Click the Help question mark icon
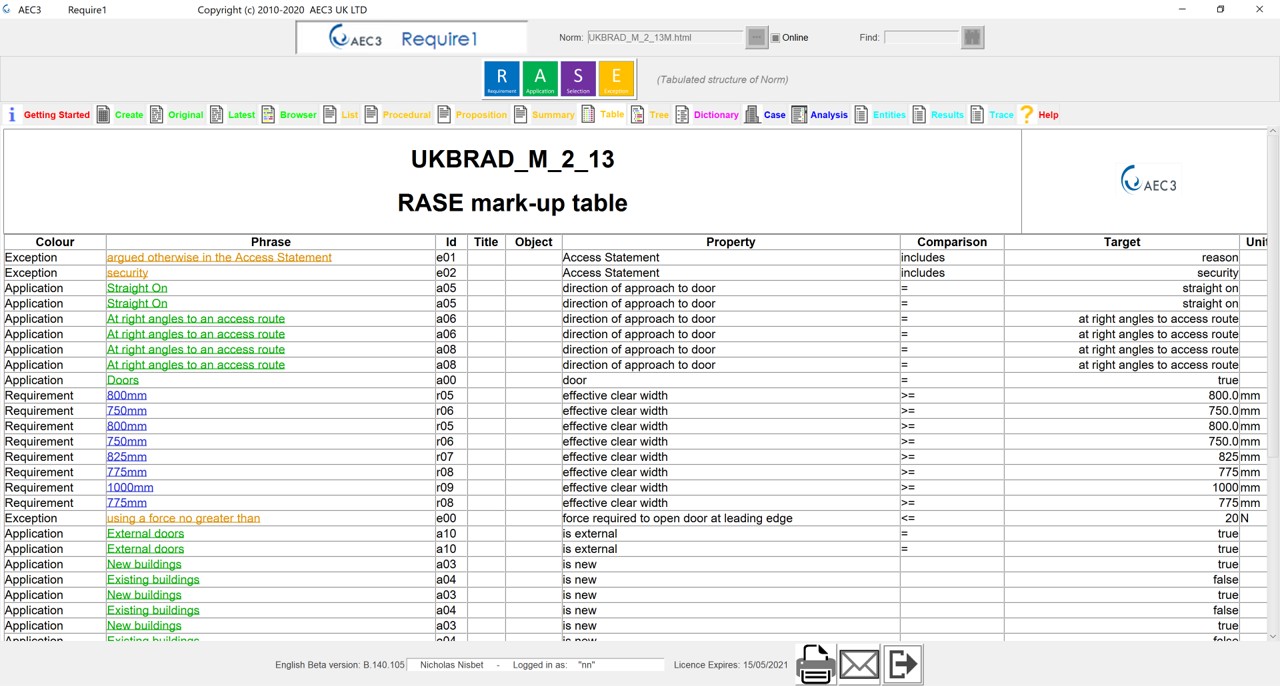The width and height of the screenshot is (1280, 686). [x=1026, y=115]
